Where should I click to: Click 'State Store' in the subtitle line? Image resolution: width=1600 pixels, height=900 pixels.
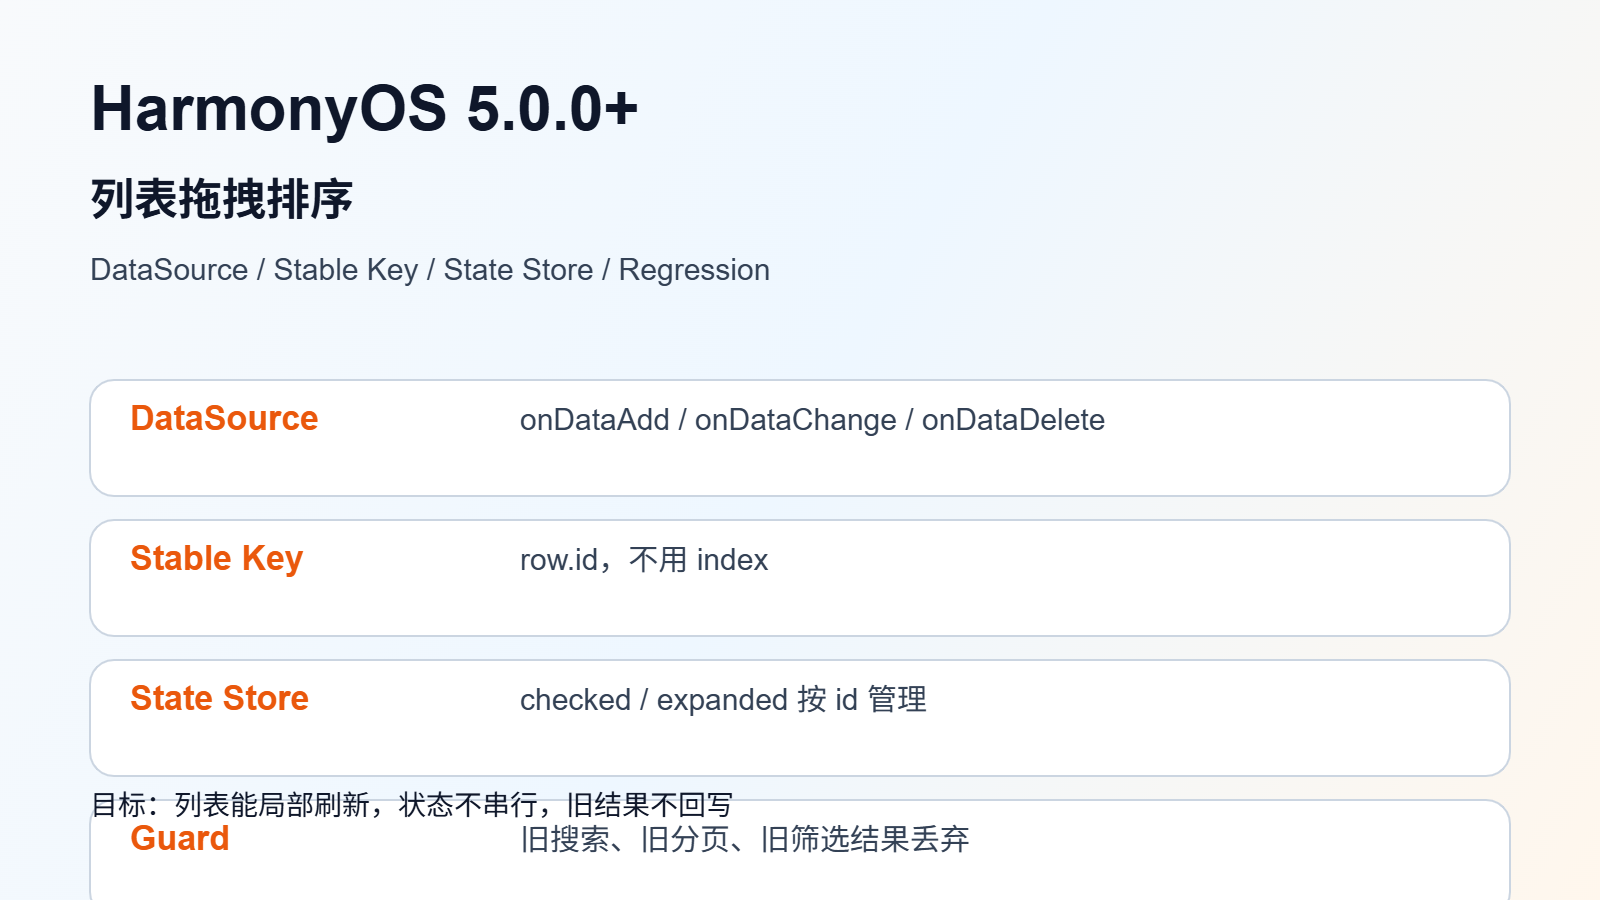point(518,270)
